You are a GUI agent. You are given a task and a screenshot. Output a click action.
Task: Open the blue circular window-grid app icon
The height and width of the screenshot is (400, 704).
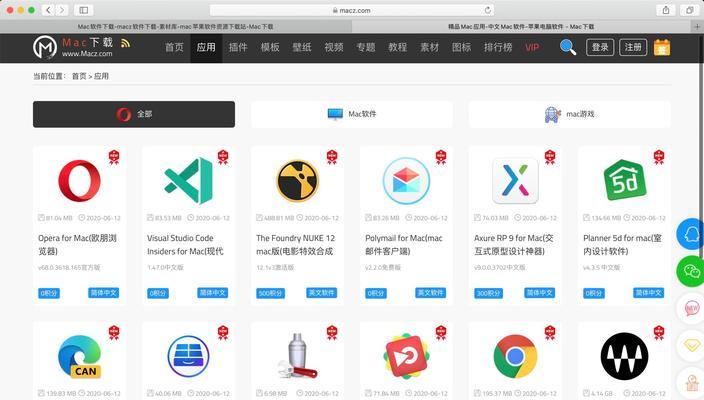189,356
